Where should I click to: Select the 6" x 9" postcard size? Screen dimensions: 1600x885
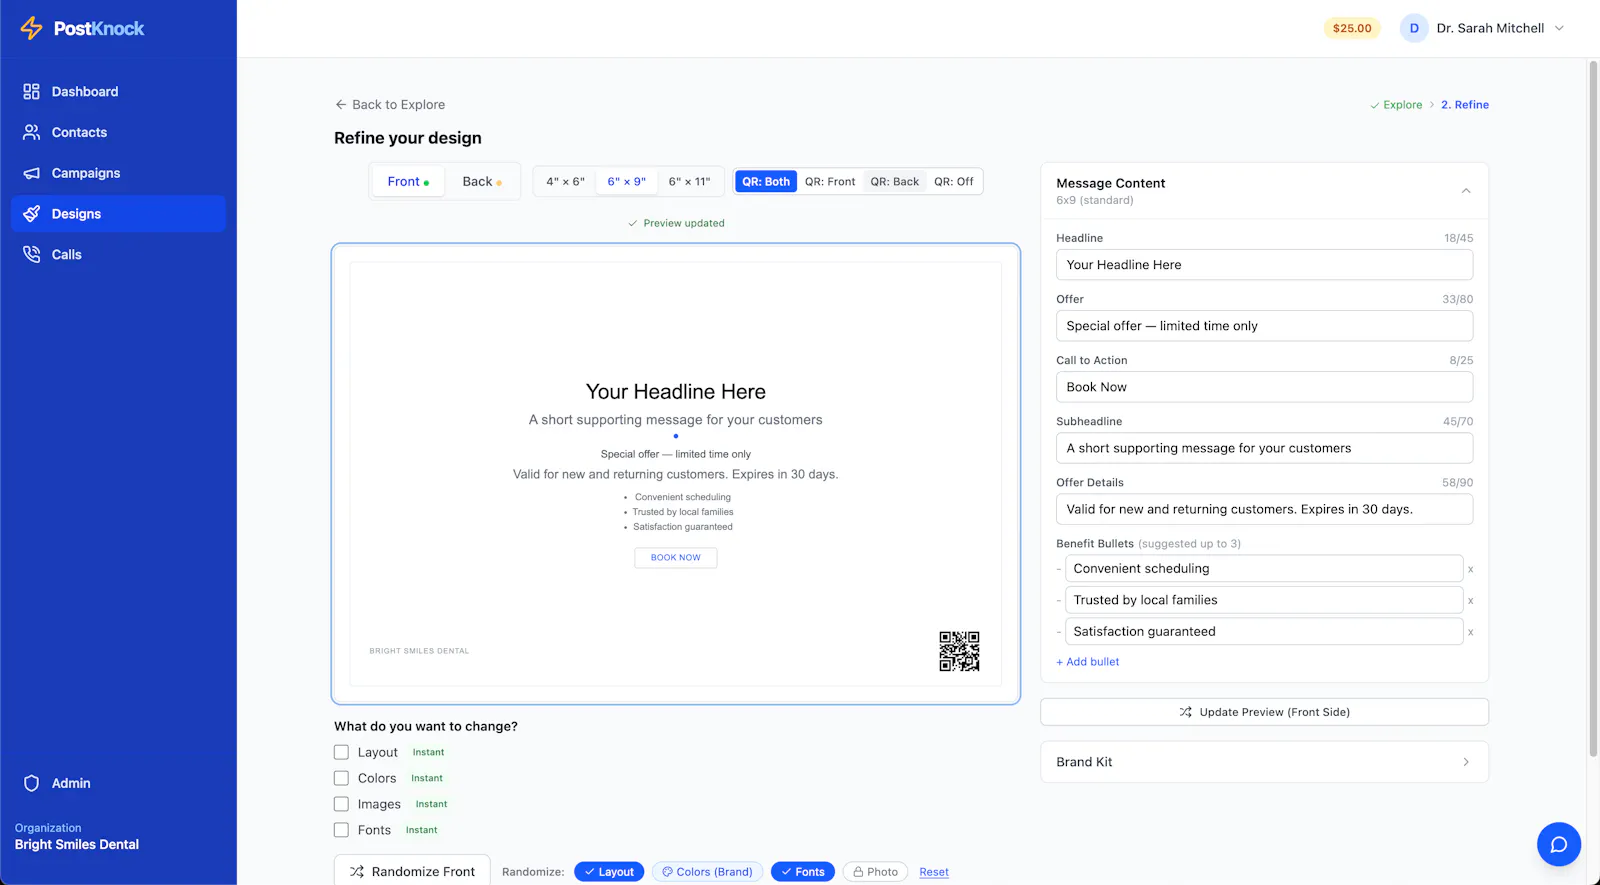(627, 182)
